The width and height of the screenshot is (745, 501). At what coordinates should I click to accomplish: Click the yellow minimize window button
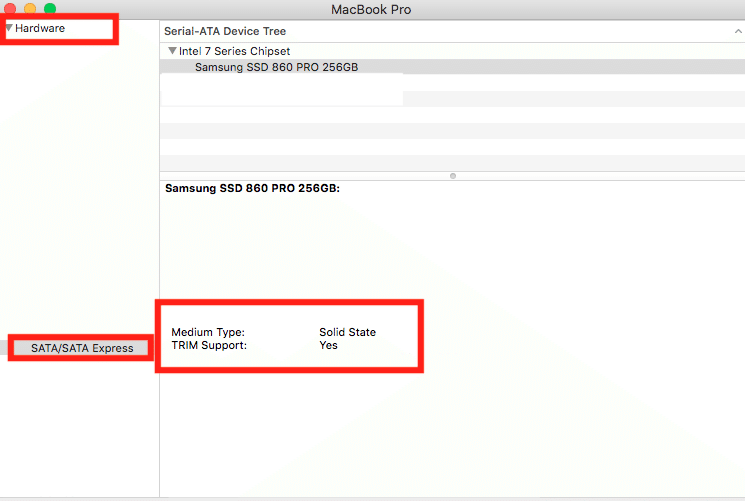[30, 8]
